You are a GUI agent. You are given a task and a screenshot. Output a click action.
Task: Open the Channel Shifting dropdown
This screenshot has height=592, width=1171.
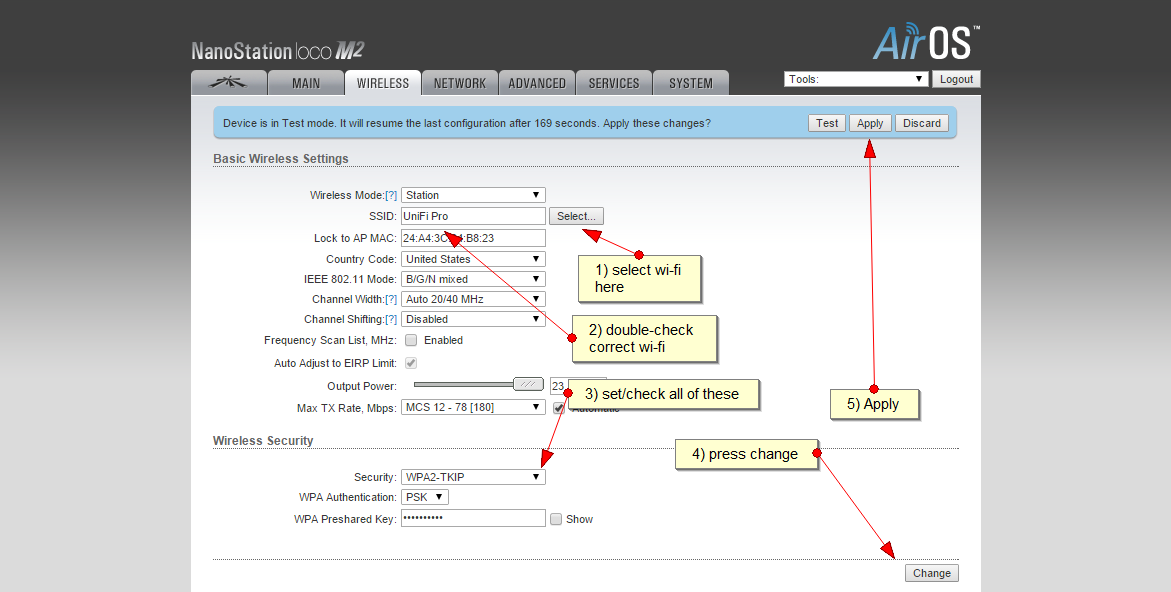[x=473, y=319]
